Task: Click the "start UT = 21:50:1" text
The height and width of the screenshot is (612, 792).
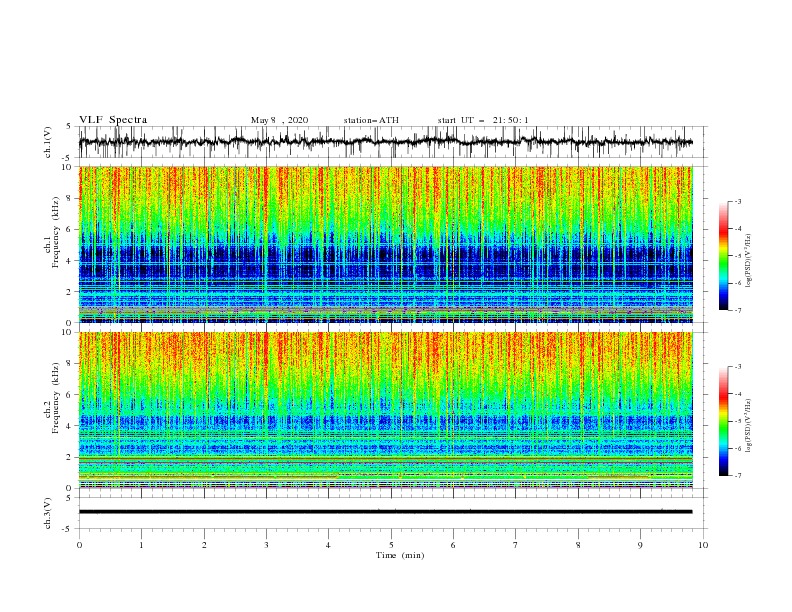Action: pyautogui.click(x=483, y=120)
